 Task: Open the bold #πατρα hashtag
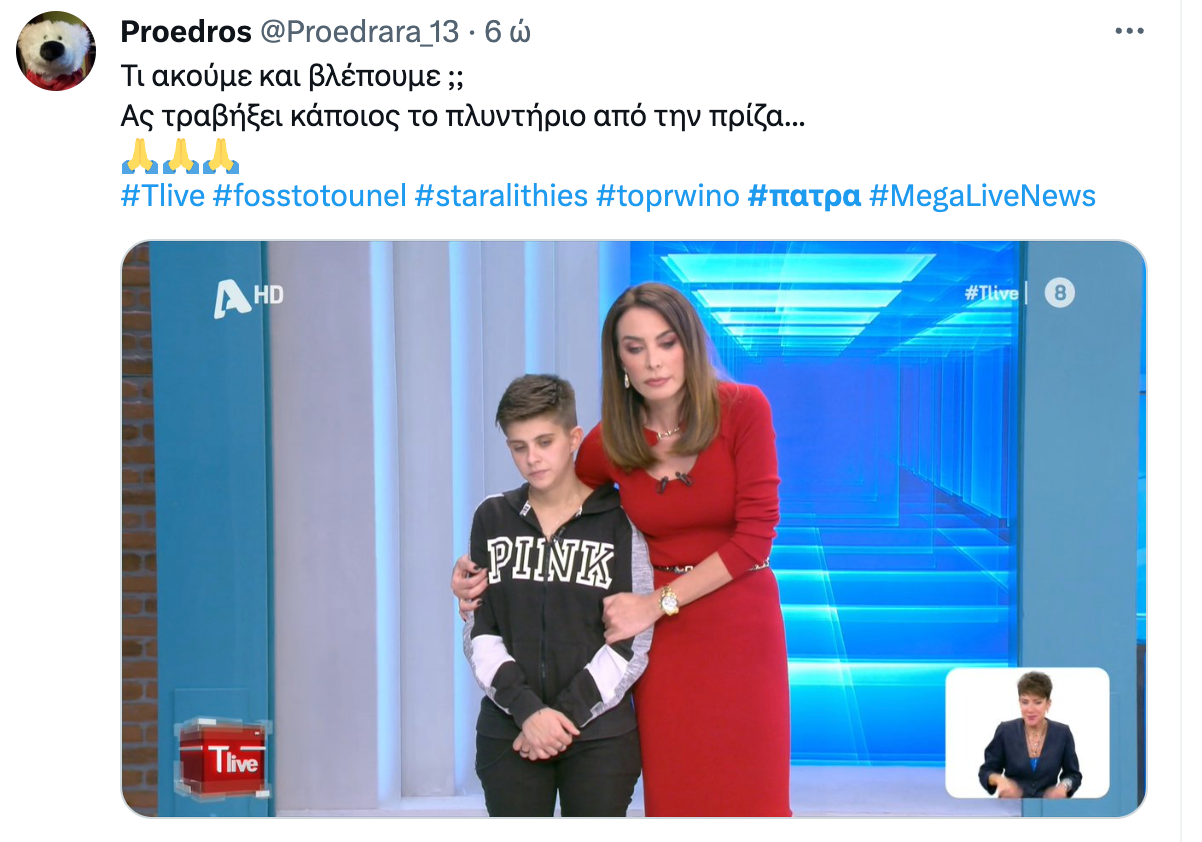point(804,196)
